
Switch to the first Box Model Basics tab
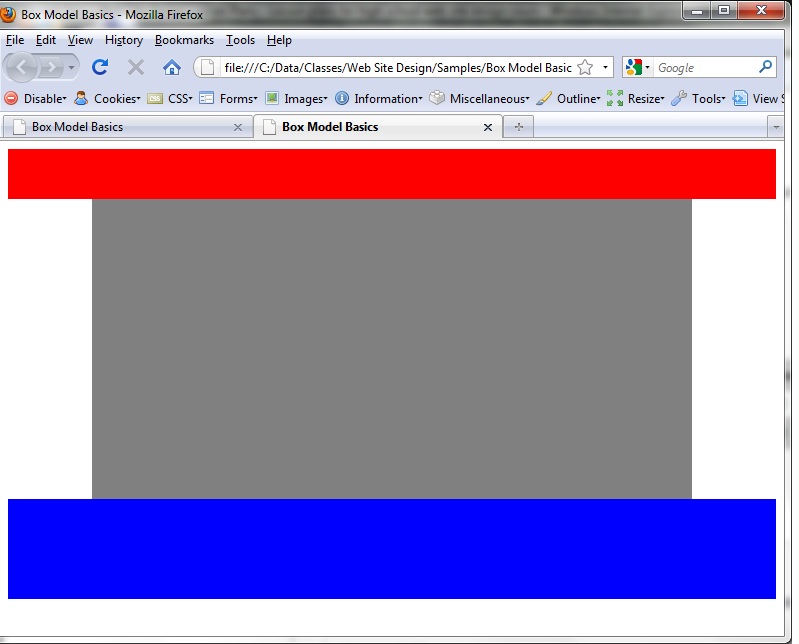click(x=127, y=127)
